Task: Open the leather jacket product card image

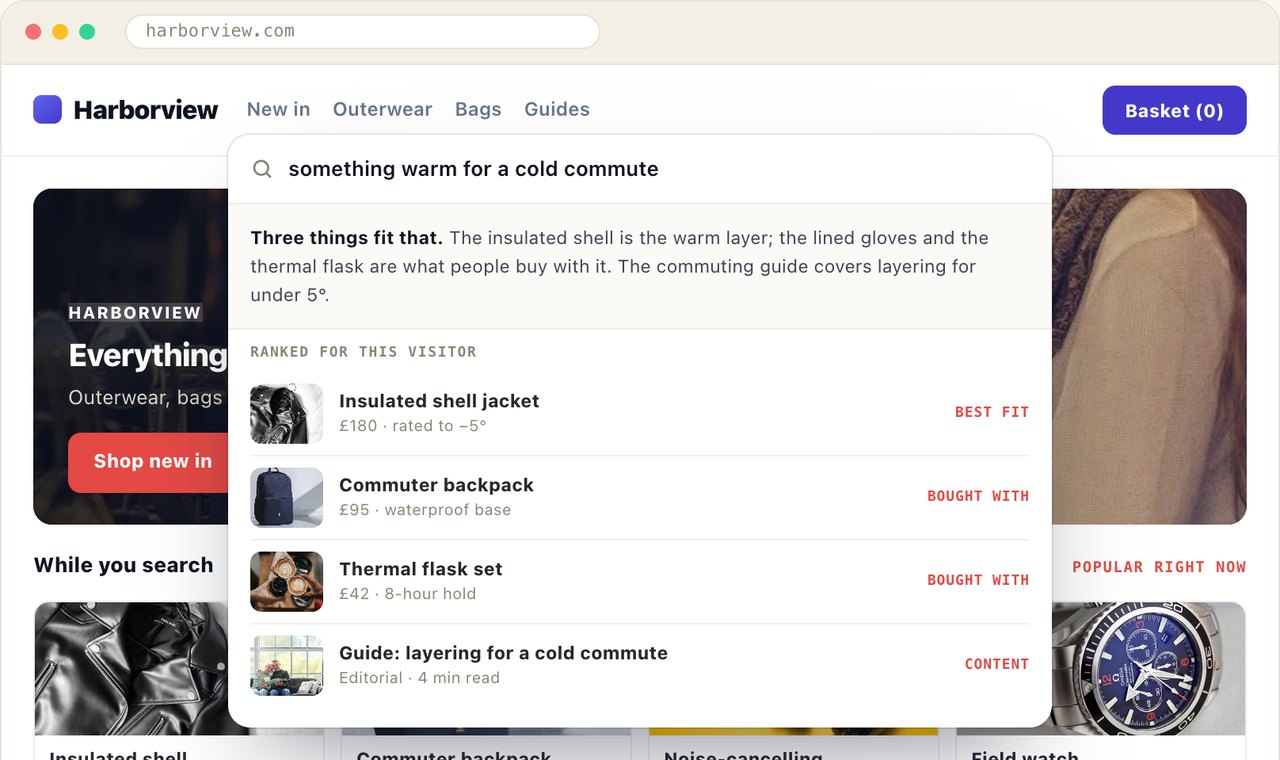Action: click(133, 668)
